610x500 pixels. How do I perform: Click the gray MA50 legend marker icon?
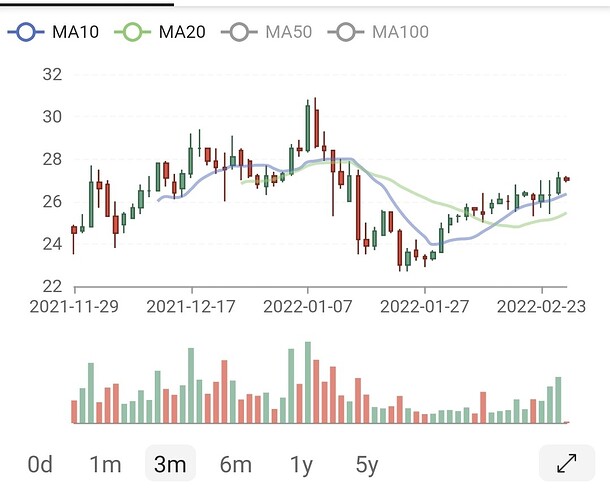(x=239, y=32)
